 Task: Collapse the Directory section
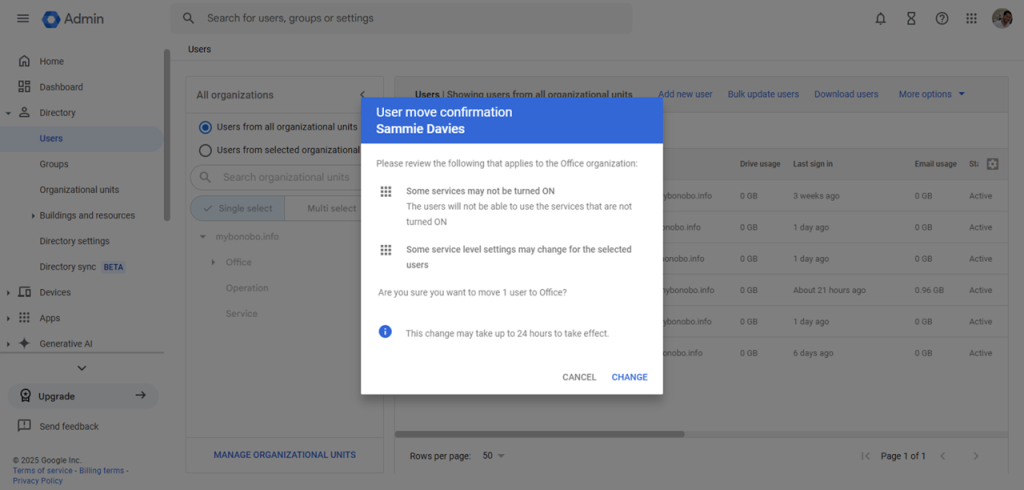point(8,113)
